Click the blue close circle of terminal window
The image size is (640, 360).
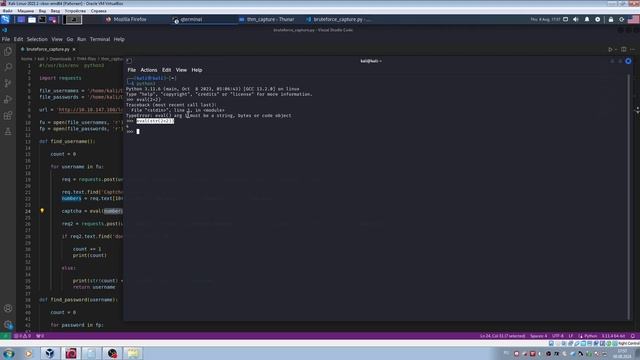pyautogui.click(x=628, y=61)
